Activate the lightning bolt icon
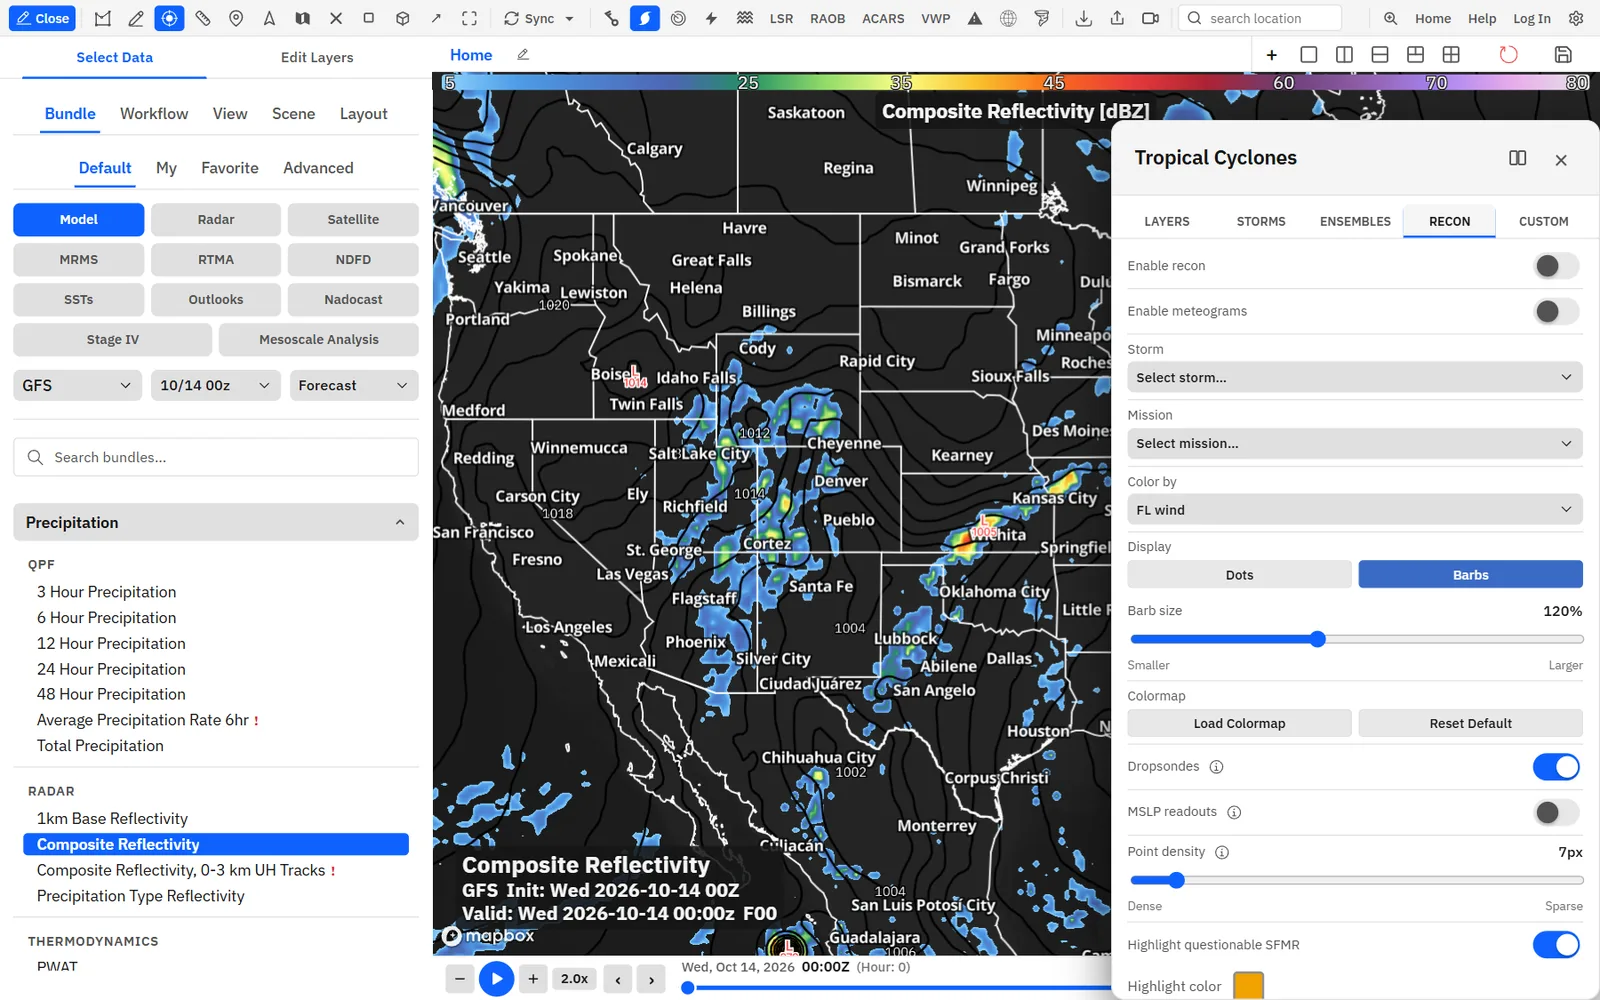Image resolution: width=1600 pixels, height=1000 pixels. click(x=711, y=18)
